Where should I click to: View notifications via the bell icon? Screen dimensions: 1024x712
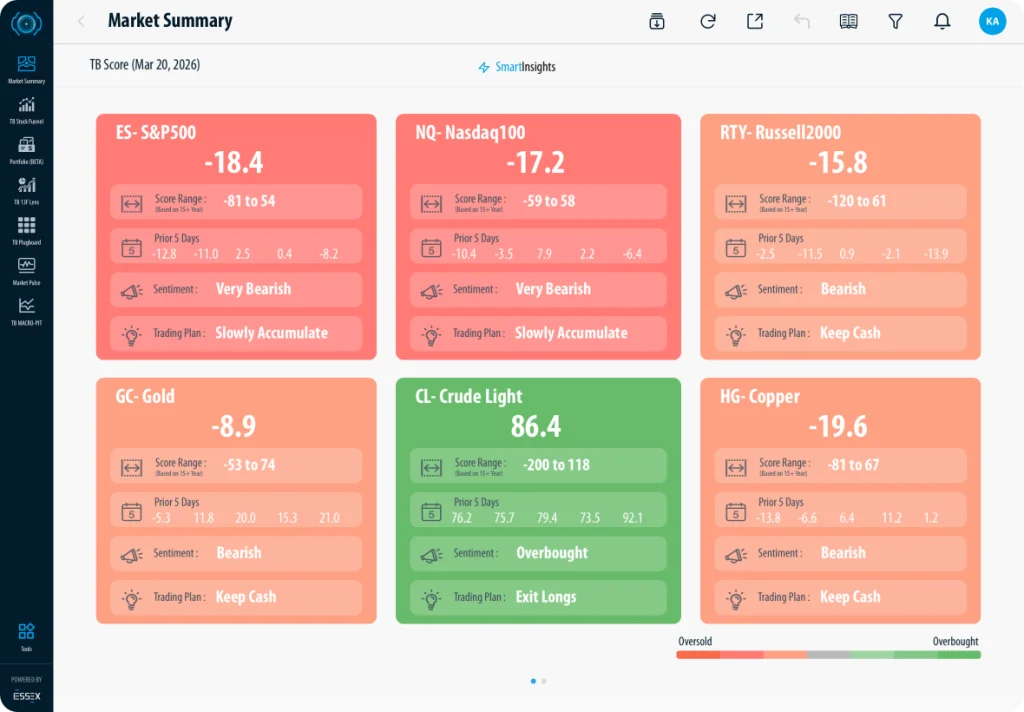pos(942,21)
